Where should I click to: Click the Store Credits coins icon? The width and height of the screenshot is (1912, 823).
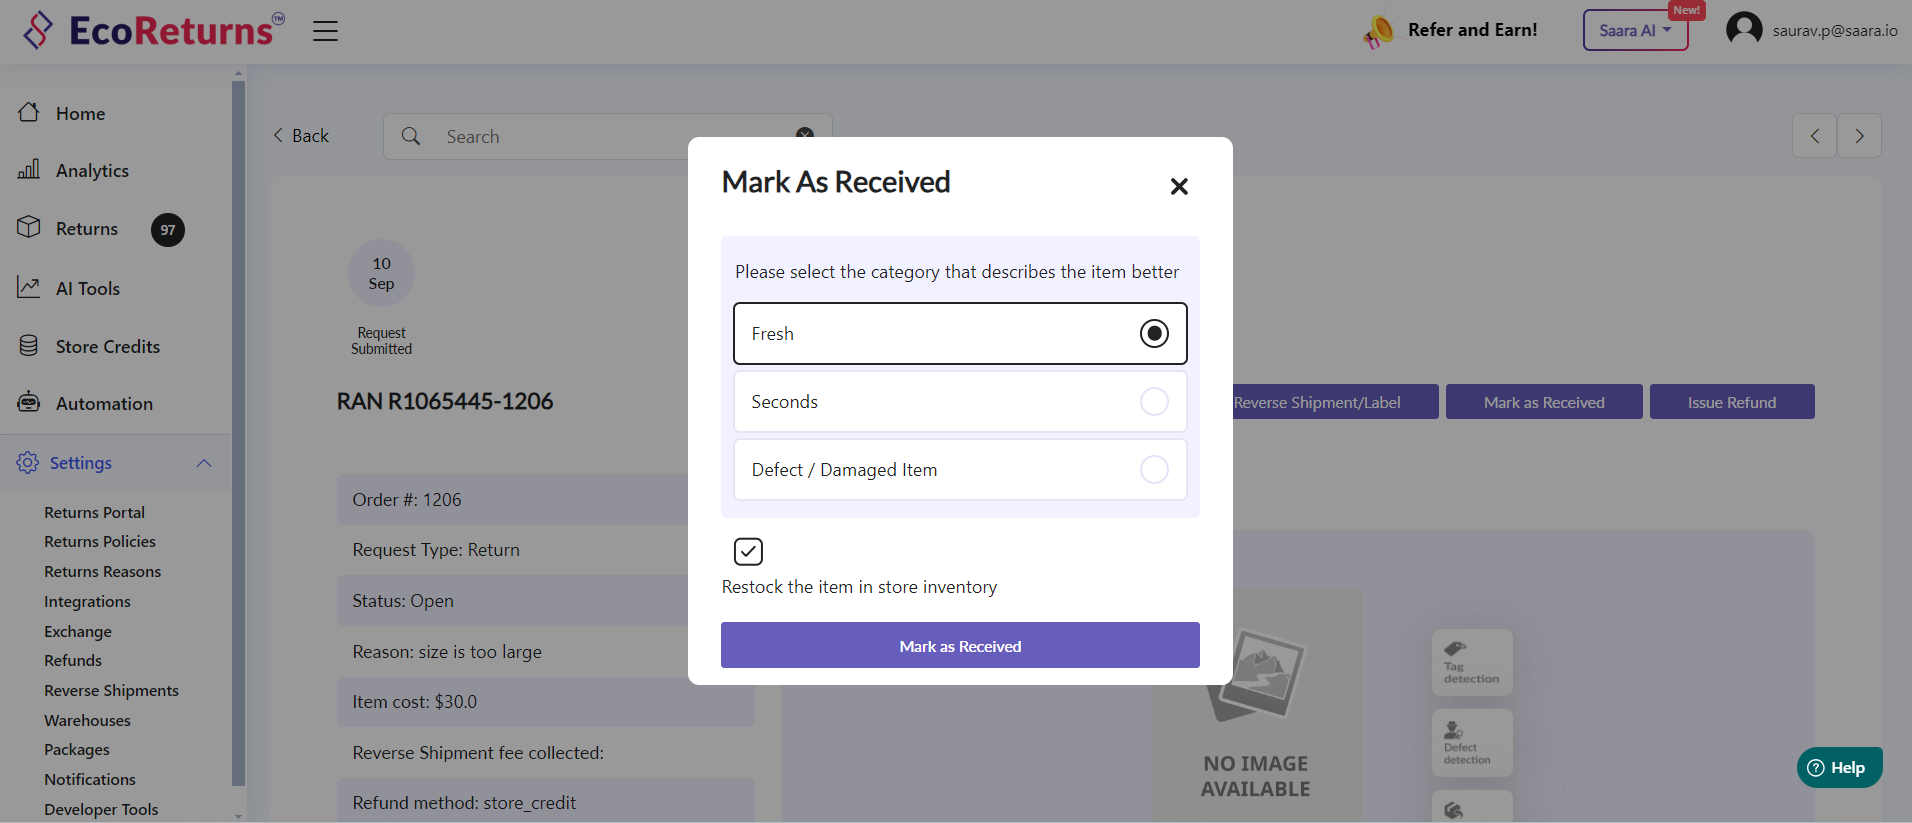coord(29,345)
